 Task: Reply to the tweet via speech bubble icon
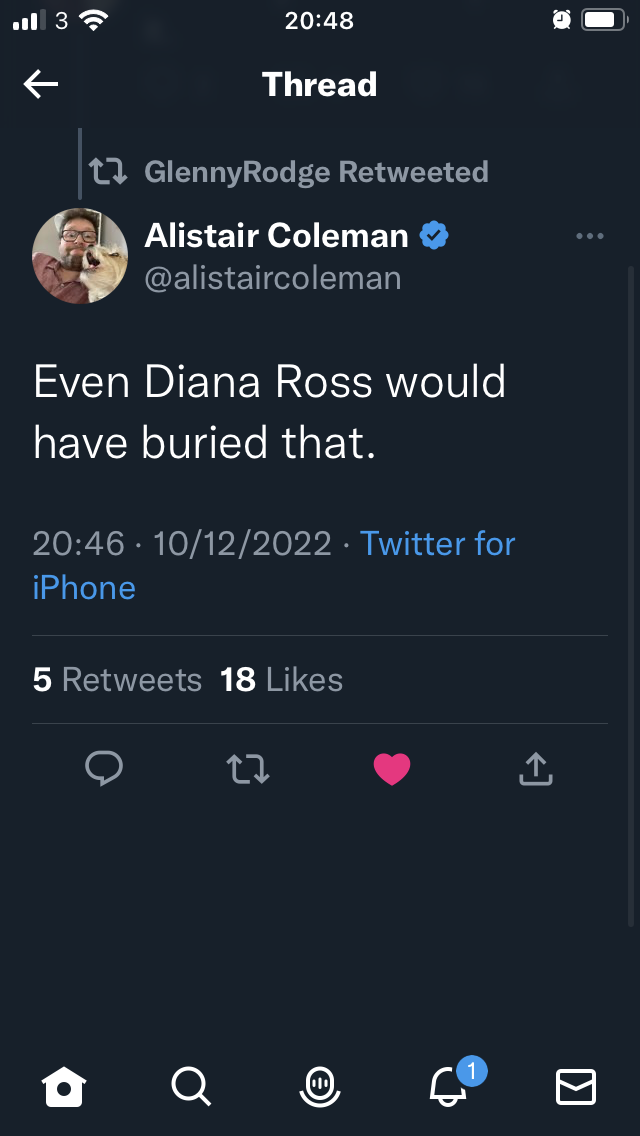click(x=104, y=768)
